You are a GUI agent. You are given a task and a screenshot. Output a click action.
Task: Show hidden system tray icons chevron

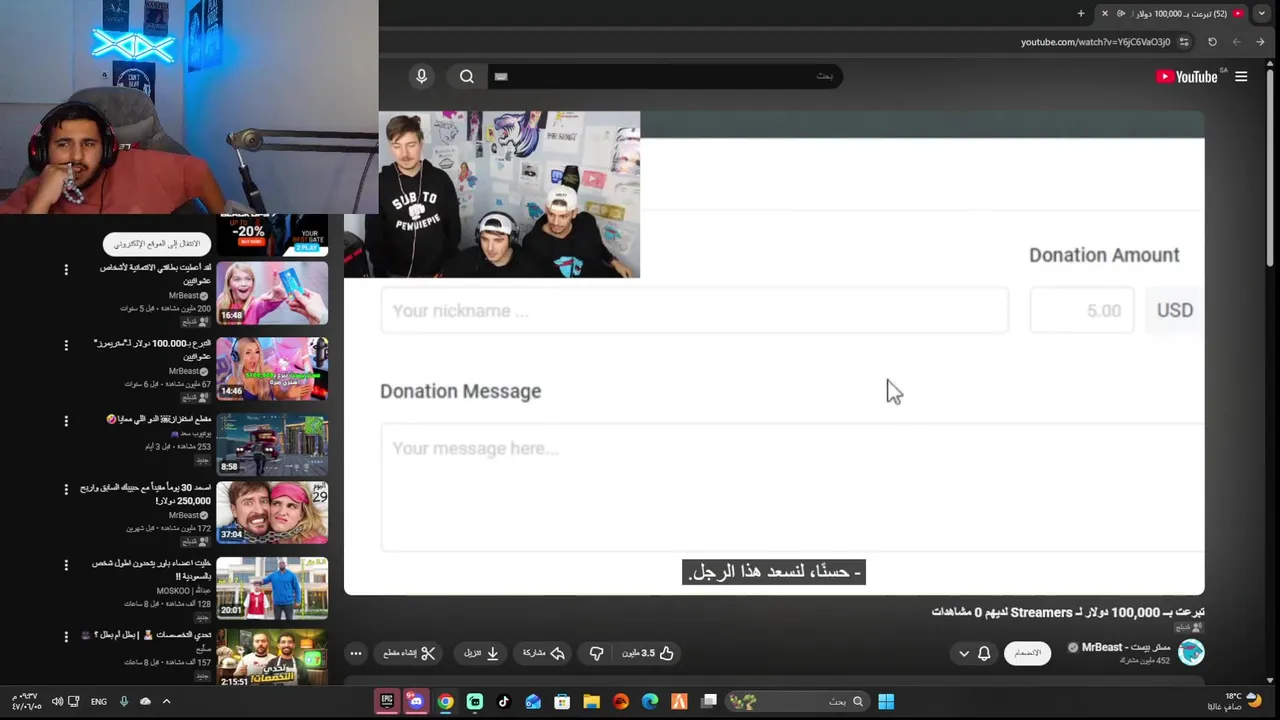(x=166, y=702)
